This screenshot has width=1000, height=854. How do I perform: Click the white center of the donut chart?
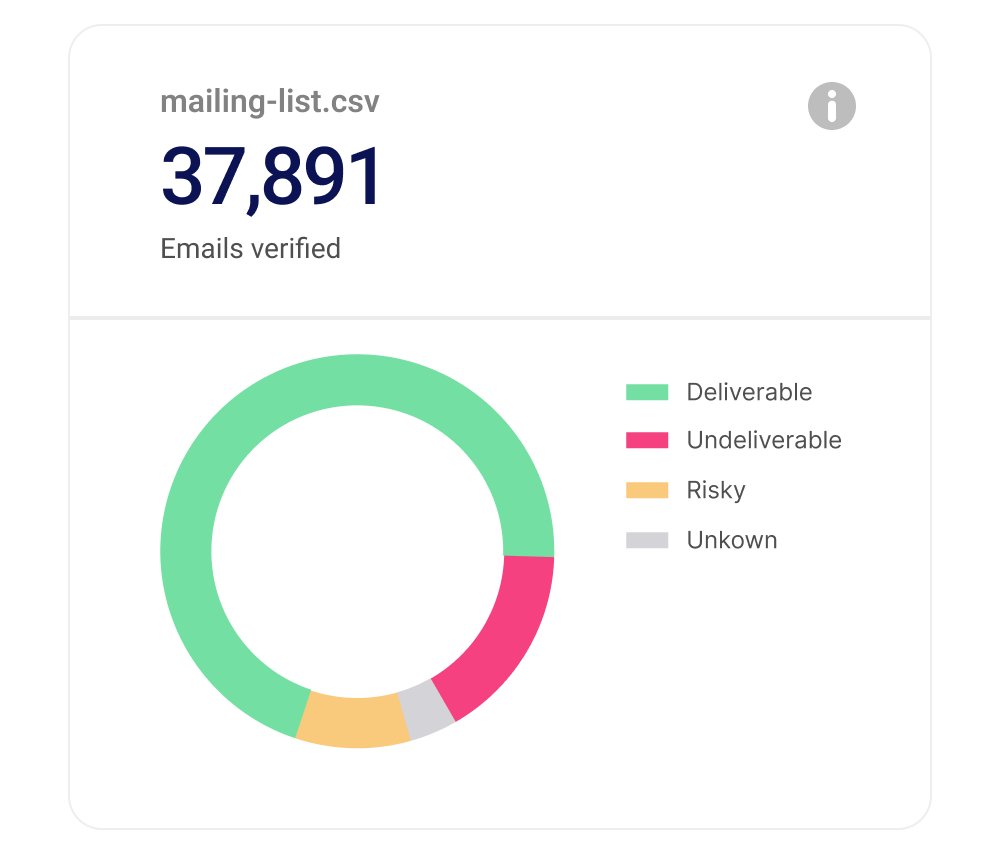tap(357, 550)
